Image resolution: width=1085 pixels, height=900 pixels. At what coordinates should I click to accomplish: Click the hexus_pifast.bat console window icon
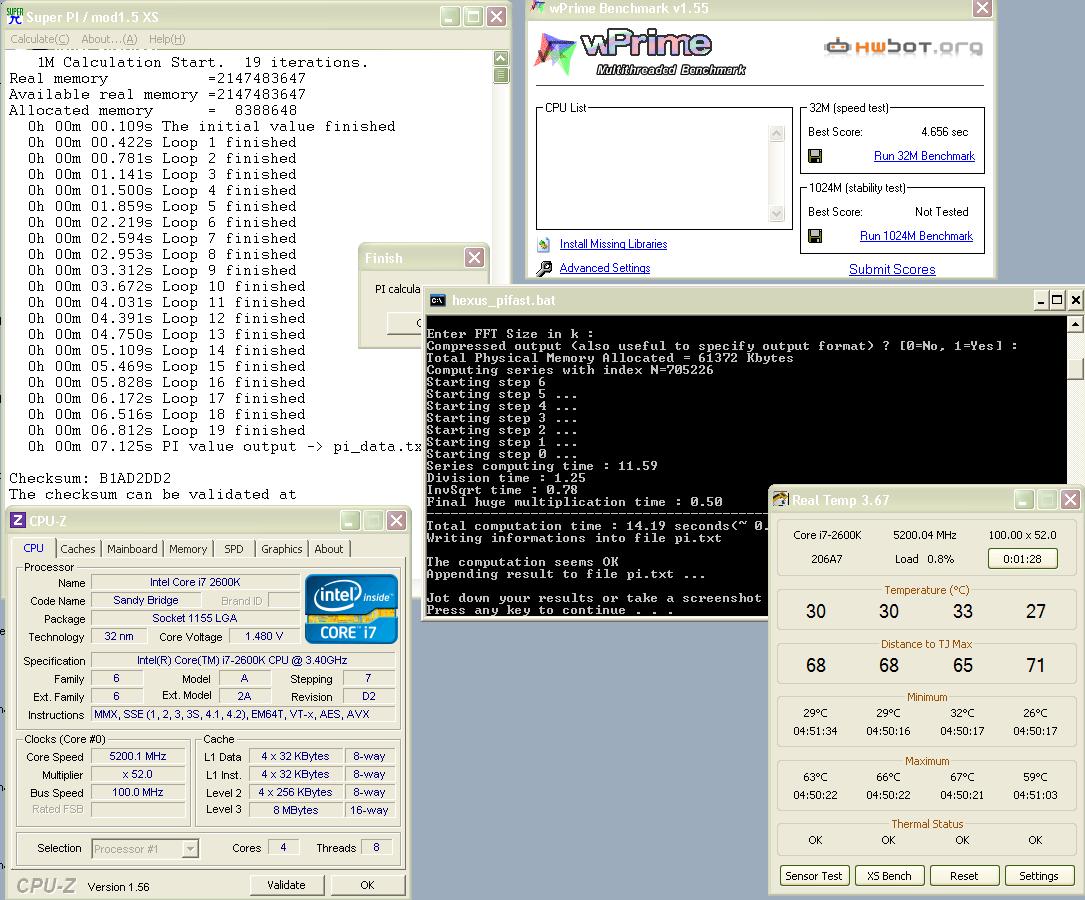pos(438,300)
